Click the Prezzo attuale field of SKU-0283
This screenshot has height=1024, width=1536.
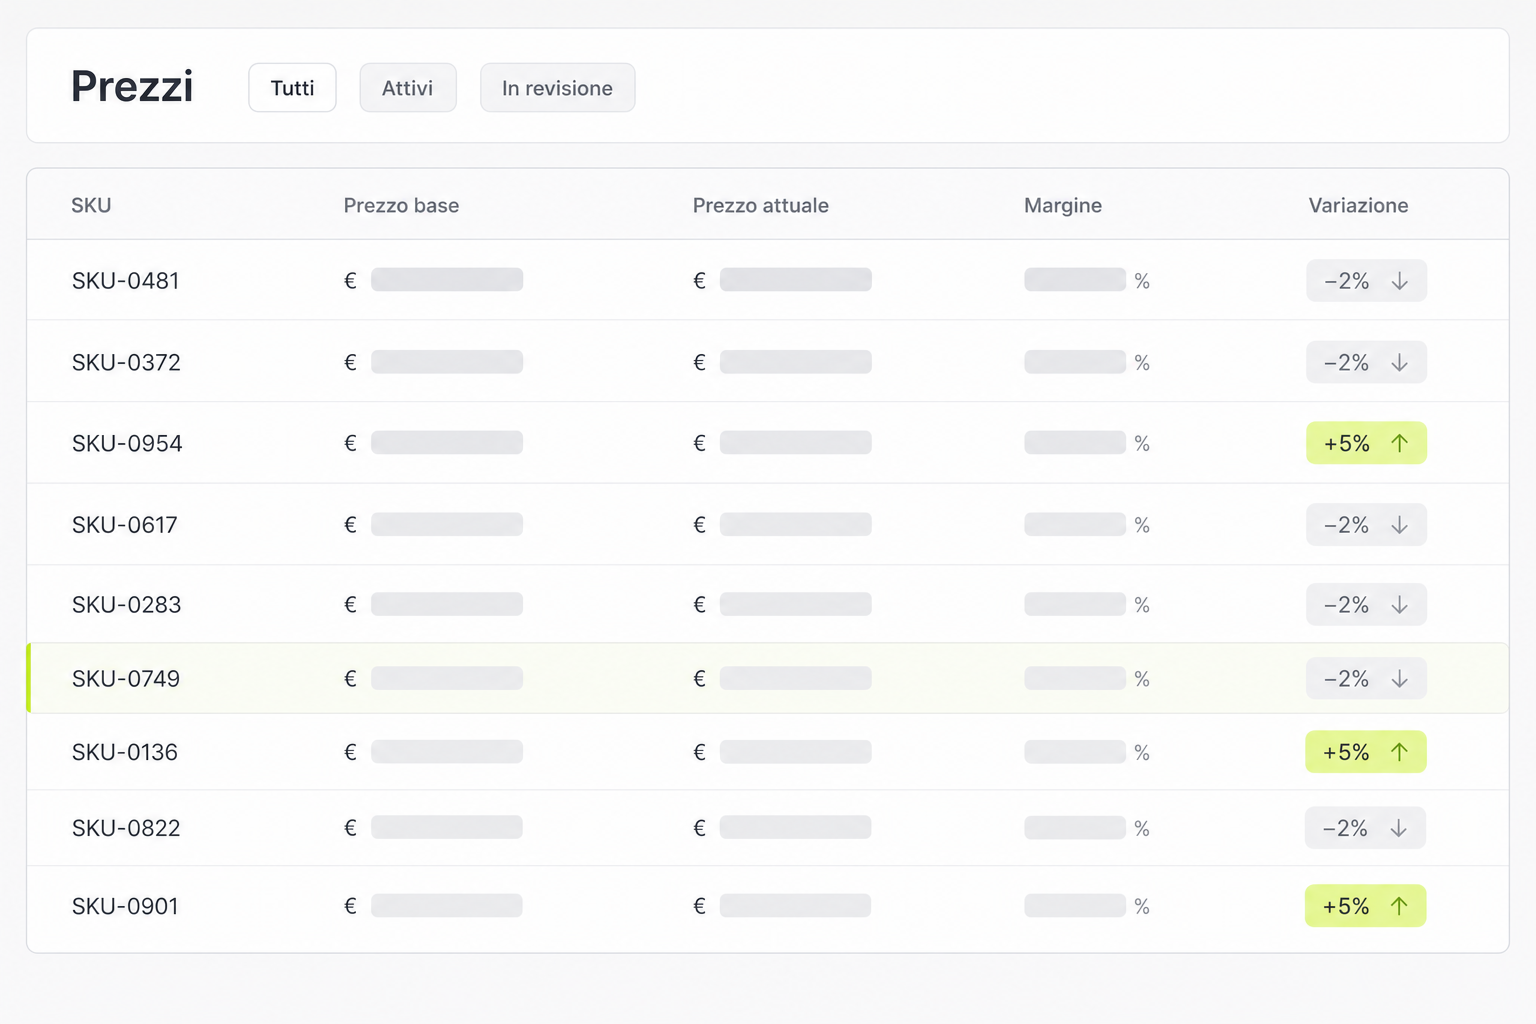click(796, 604)
